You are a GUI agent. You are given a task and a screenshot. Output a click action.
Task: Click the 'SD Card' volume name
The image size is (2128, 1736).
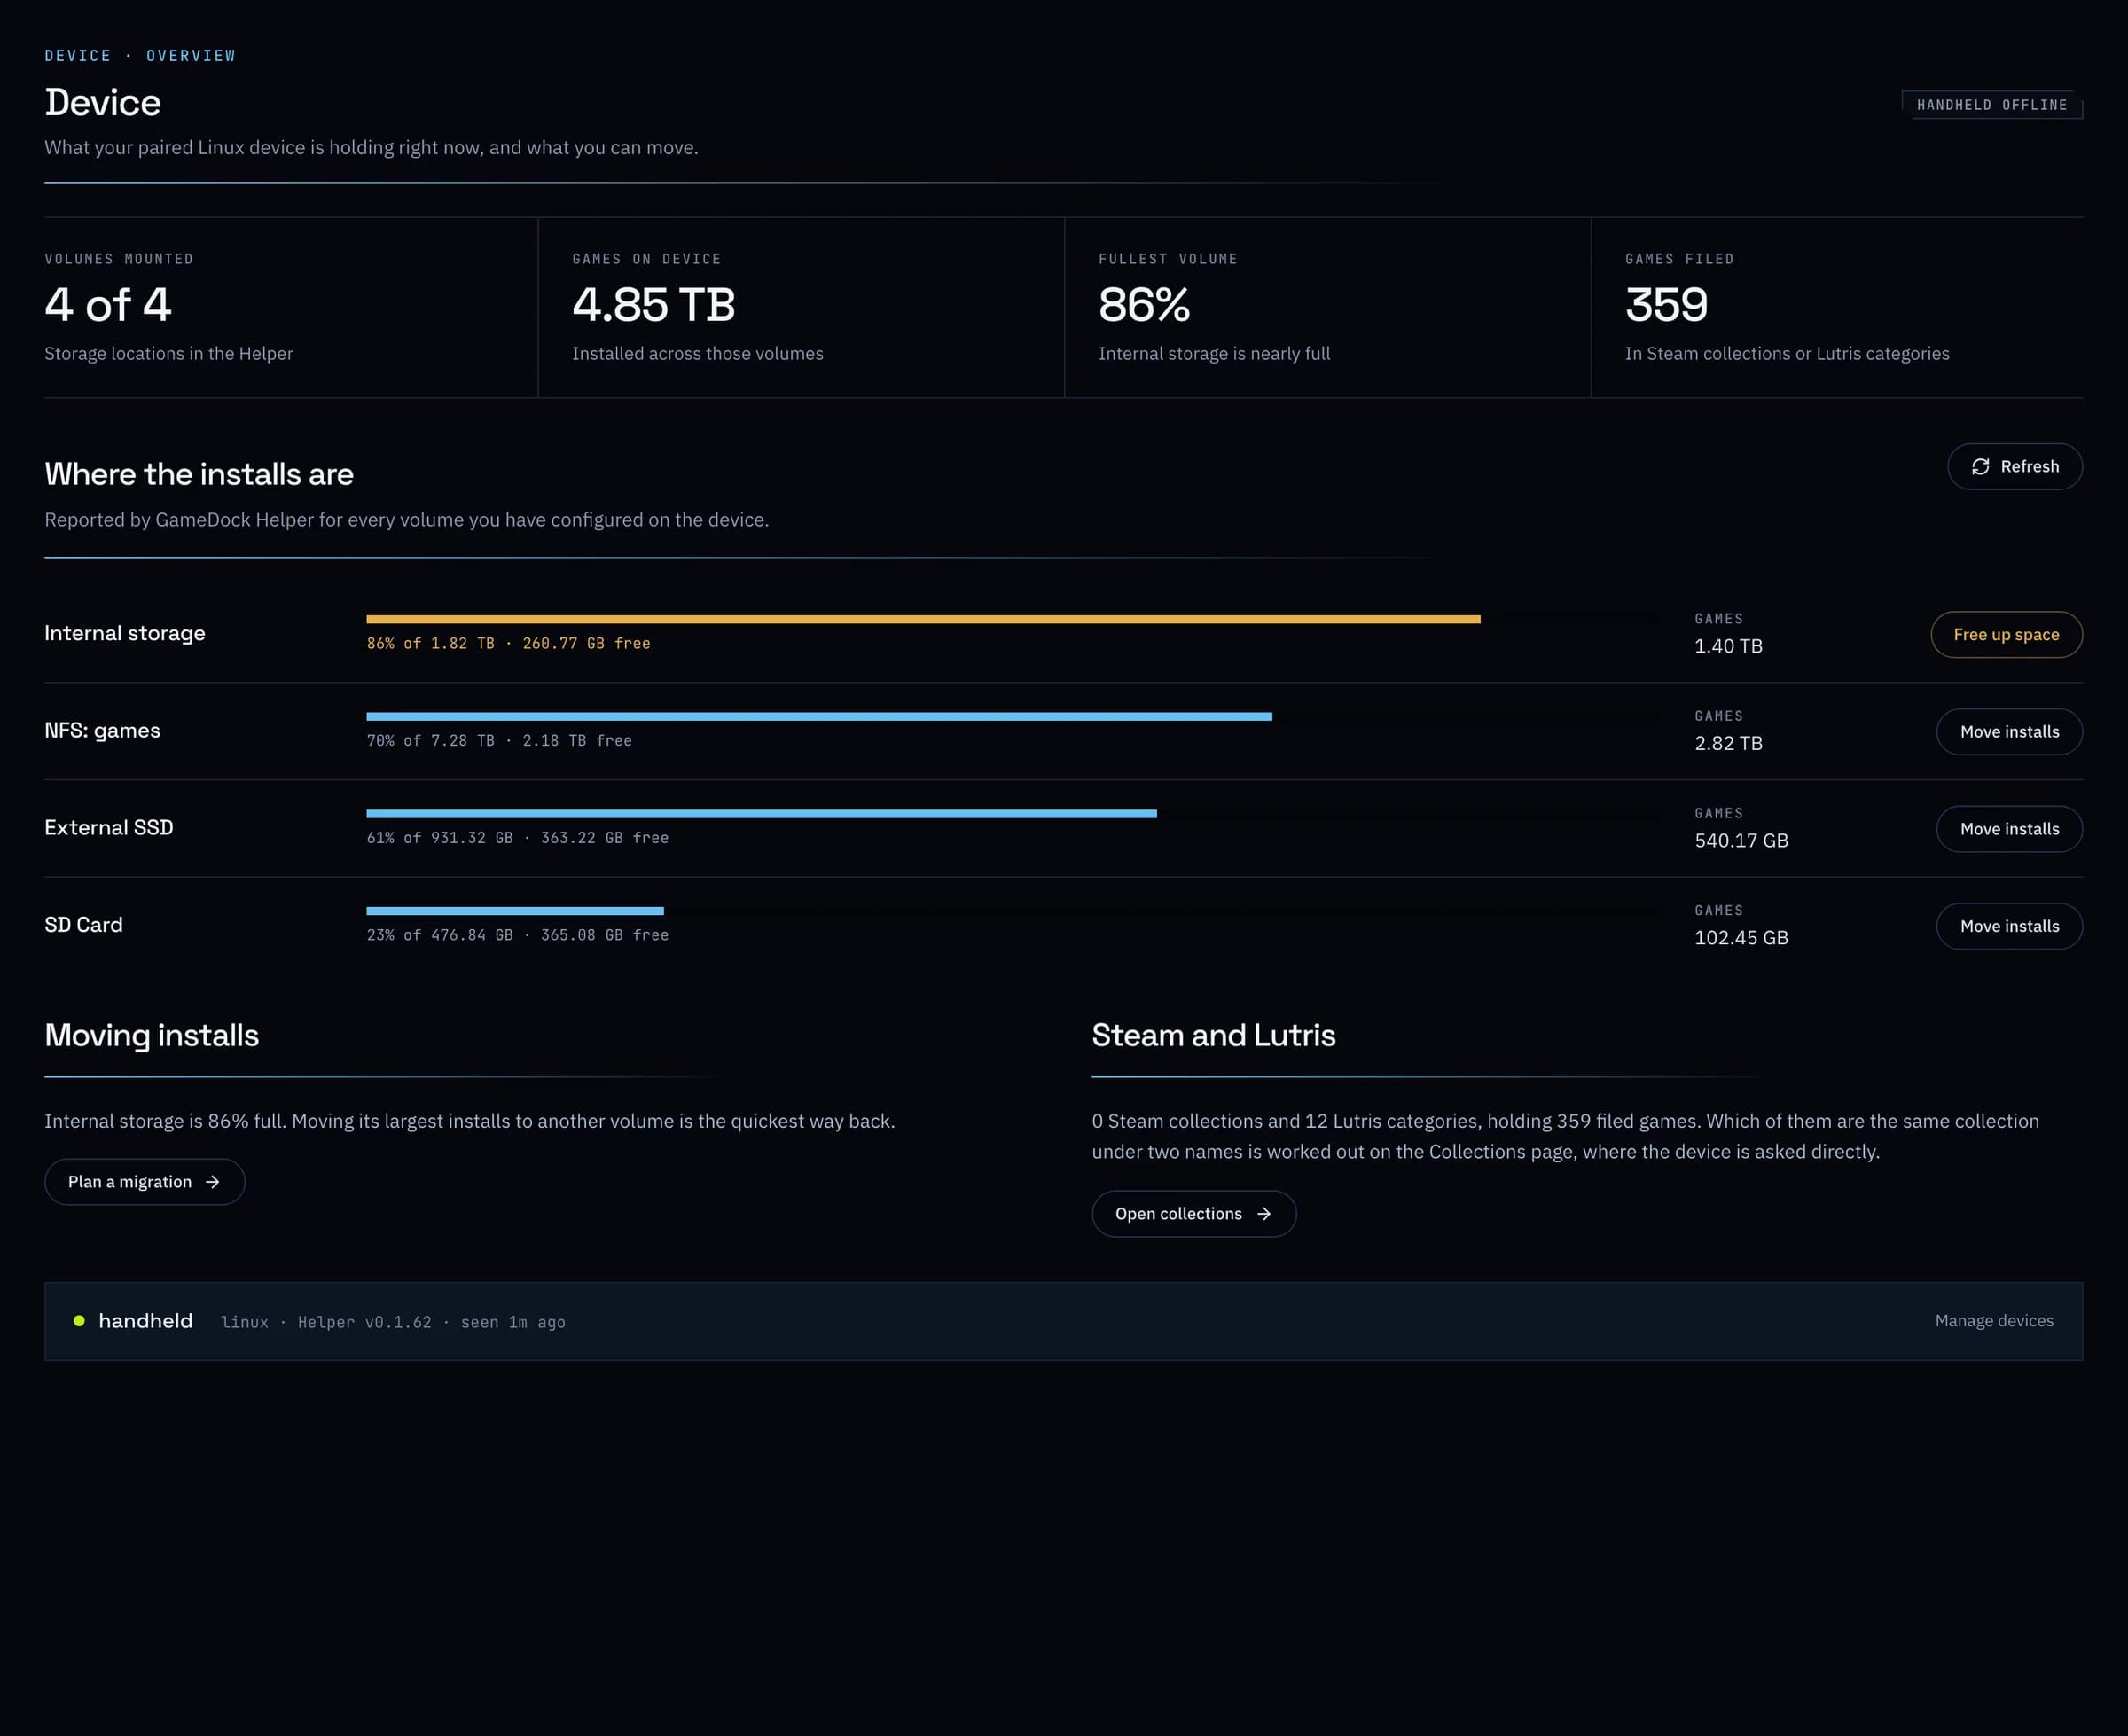[84, 924]
